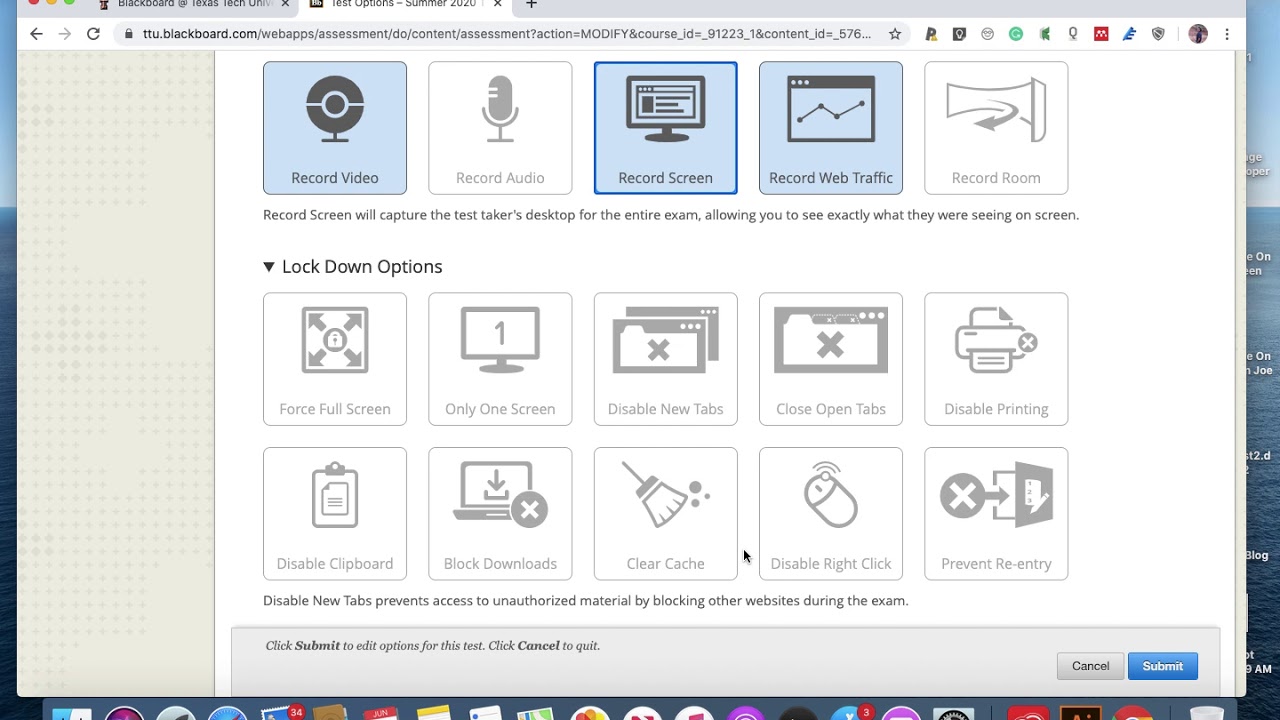
Task: Select the Only One Screen tile
Action: [500, 359]
